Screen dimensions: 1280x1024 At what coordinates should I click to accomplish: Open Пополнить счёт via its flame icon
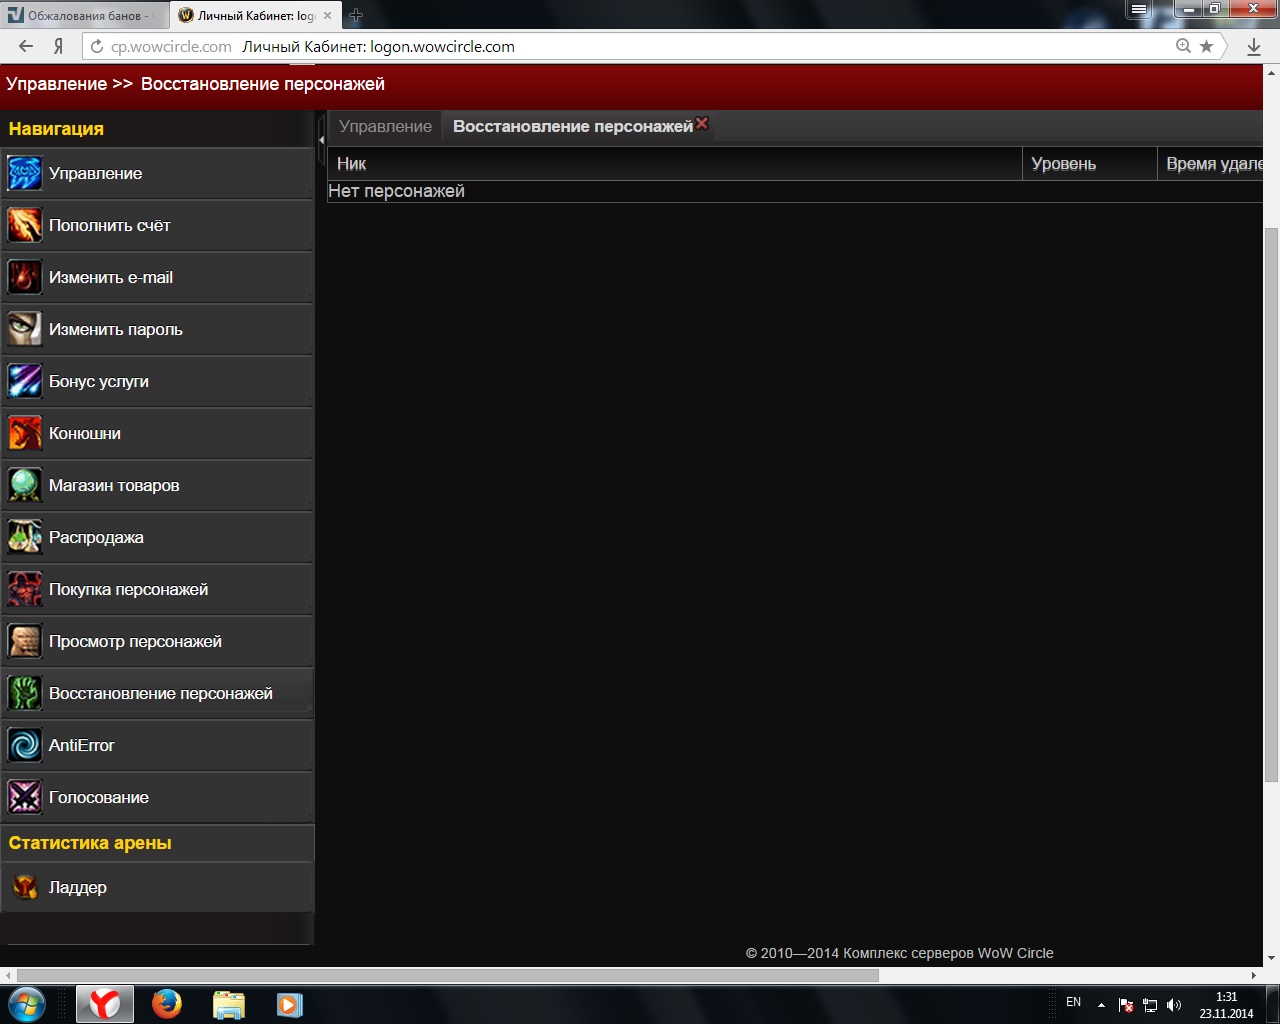[x=24, y=226]
